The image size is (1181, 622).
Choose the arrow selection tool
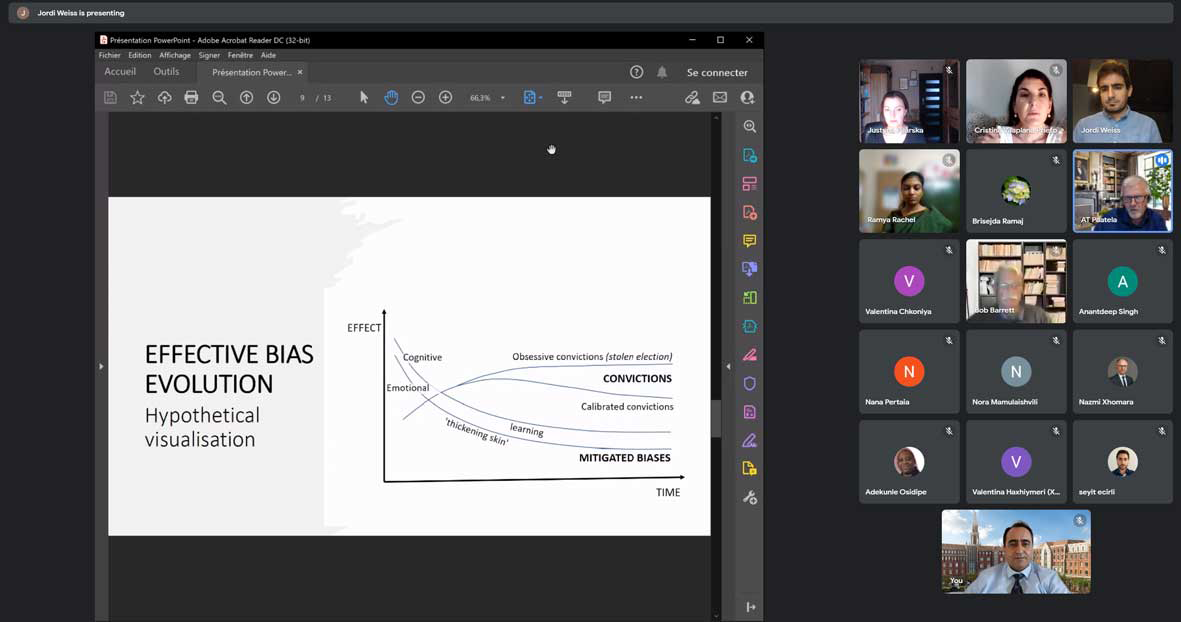pos(364,97)
